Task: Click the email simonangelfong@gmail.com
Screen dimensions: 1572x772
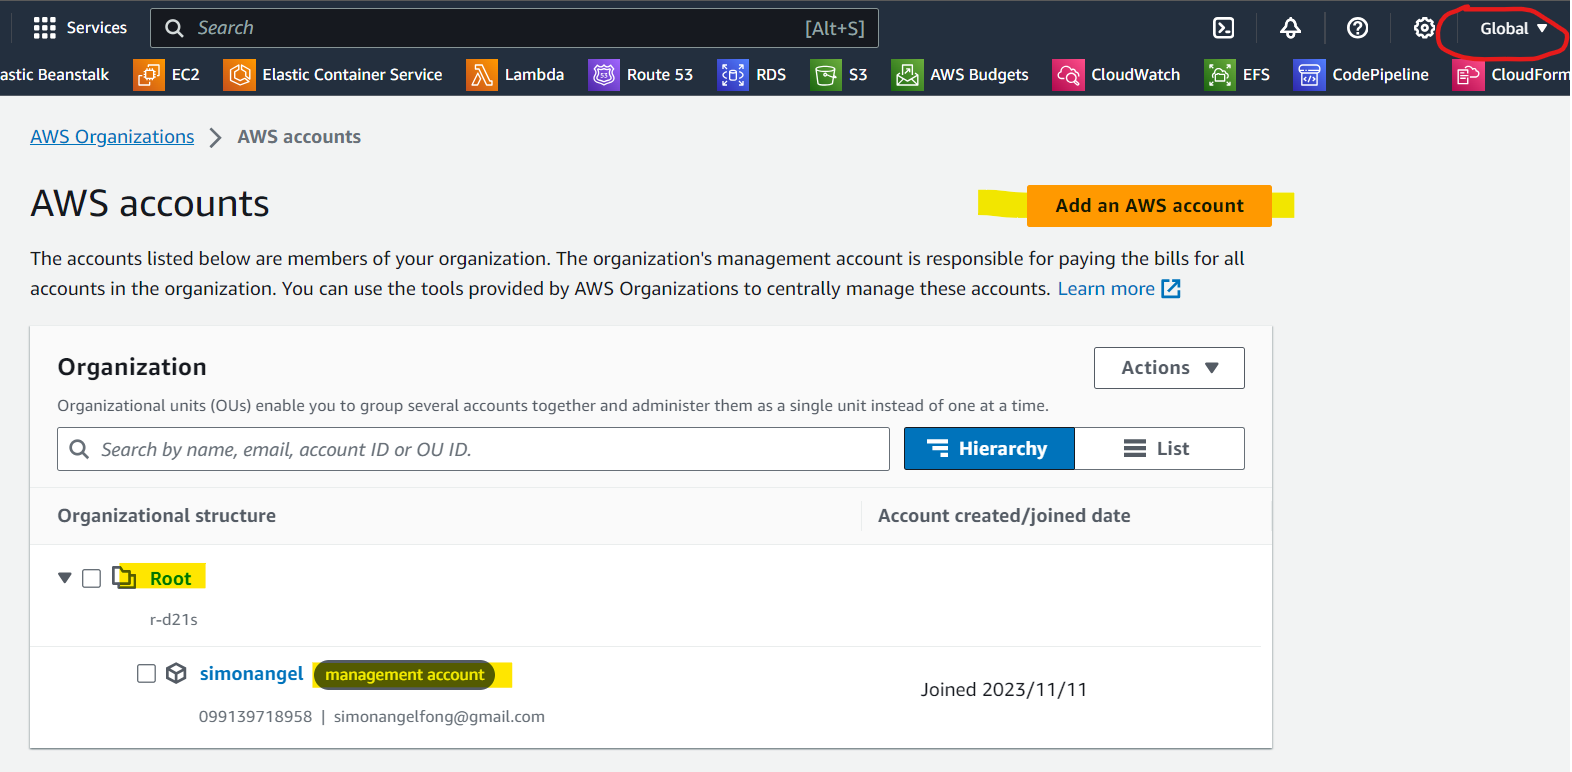Action: [439, 717]
